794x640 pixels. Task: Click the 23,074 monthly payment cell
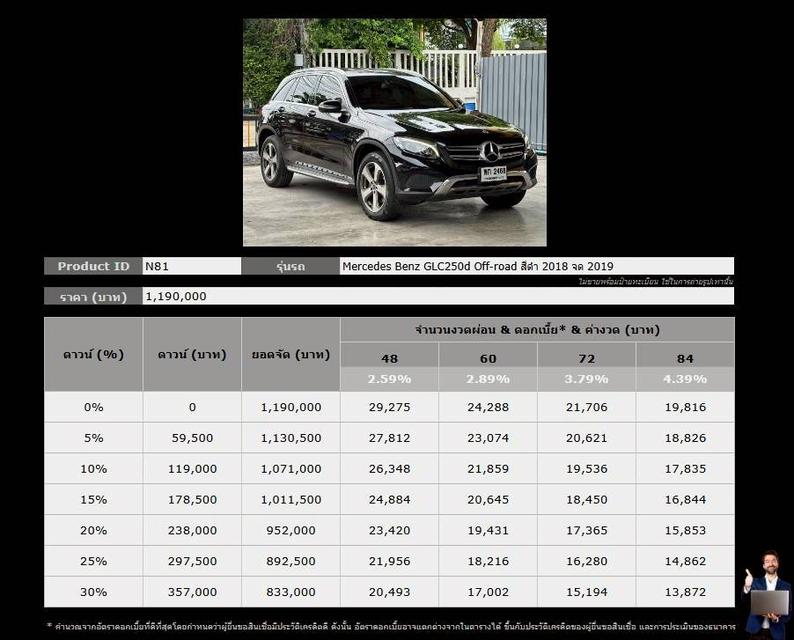click(488, 438)
